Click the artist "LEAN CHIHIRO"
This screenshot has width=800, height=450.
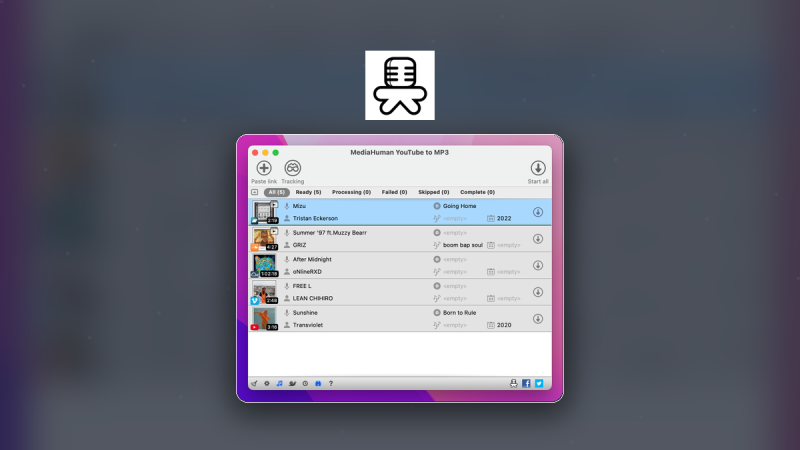tap(313, 298)
